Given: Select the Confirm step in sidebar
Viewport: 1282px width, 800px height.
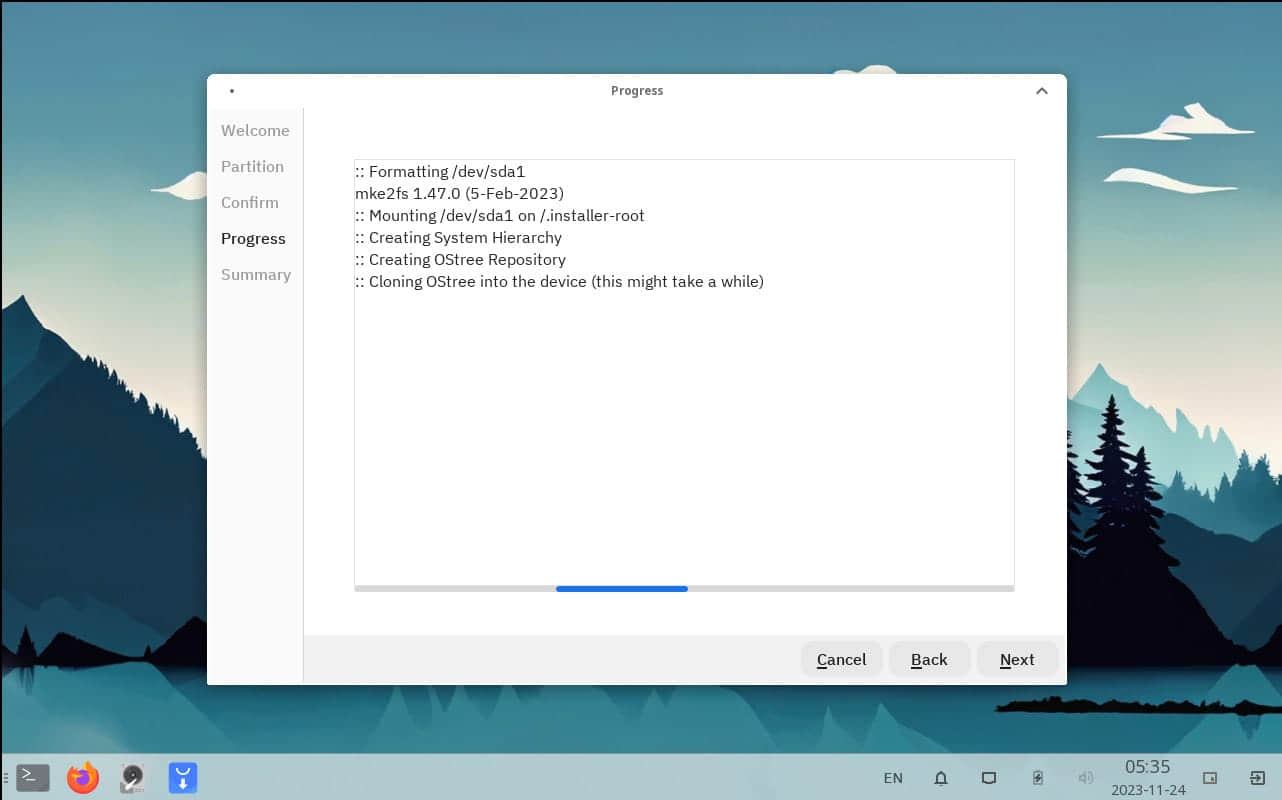Looking at the screenshot, I should pos(250,203).
